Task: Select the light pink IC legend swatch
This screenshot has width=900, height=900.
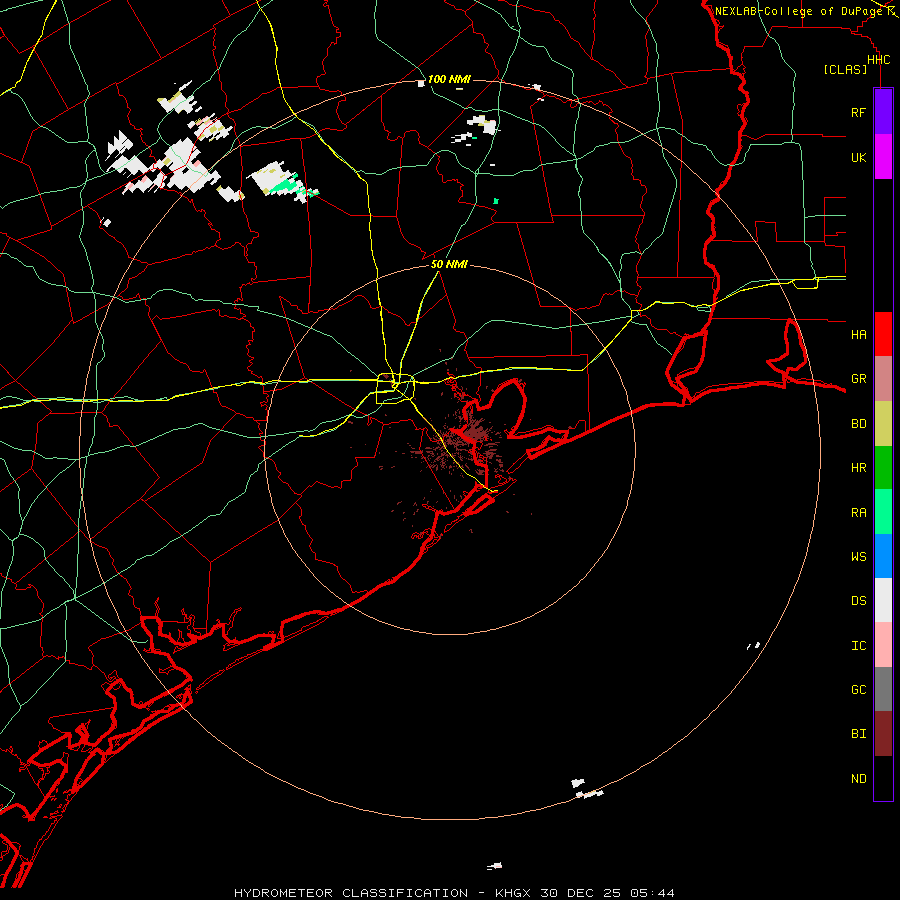Action: (x=883, y=645)
